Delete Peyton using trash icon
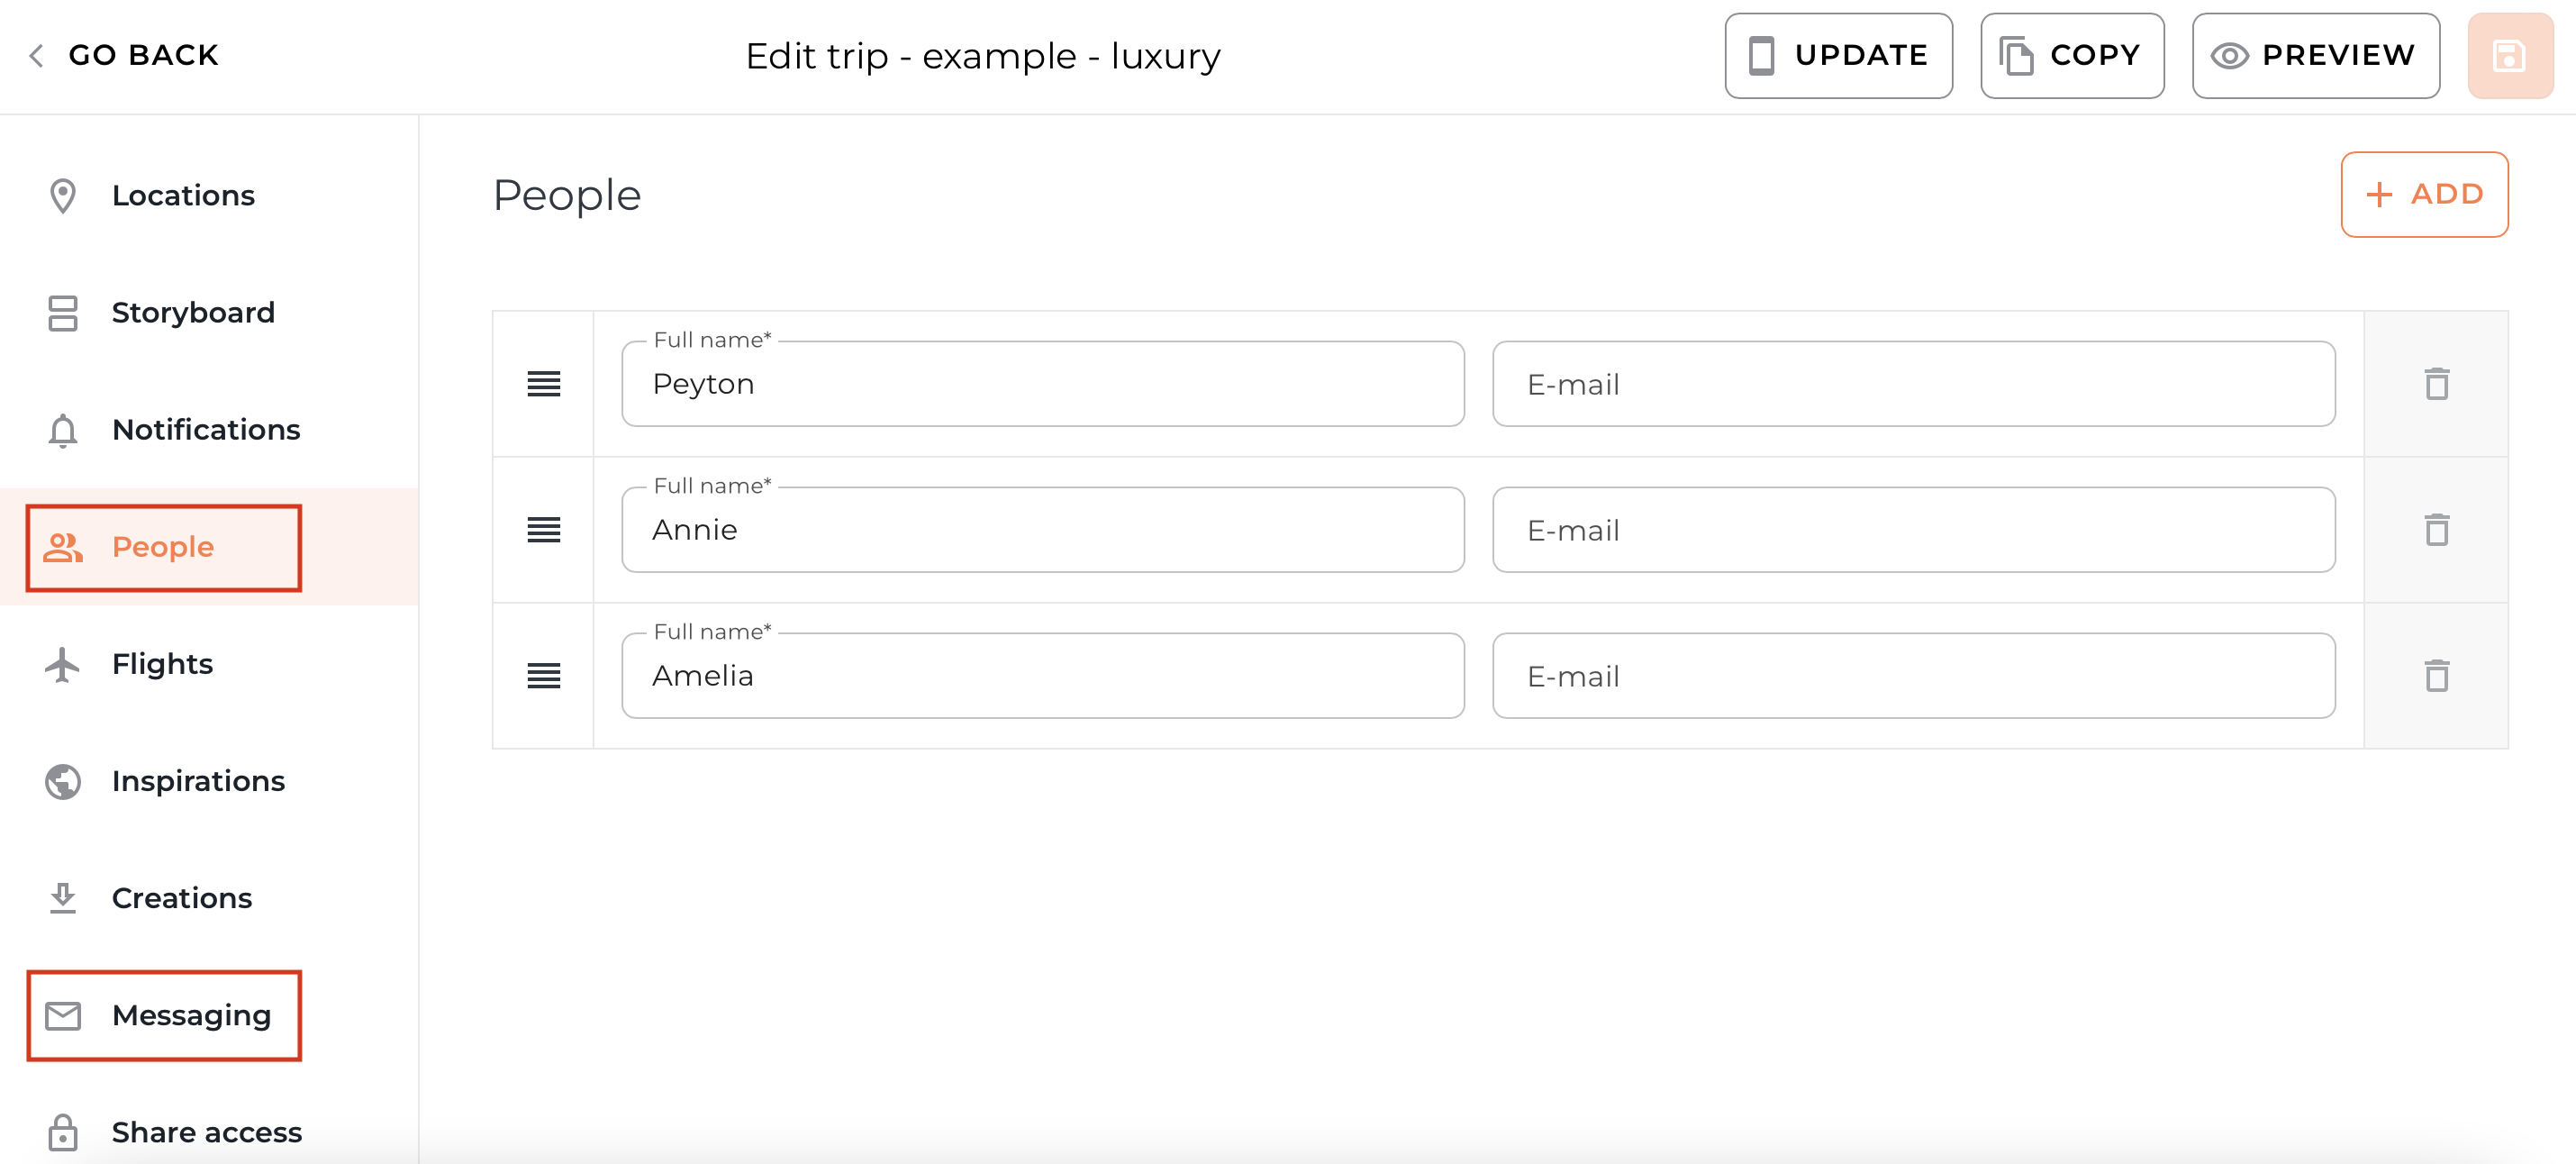The image size is (2576, 1164). 2437,384
